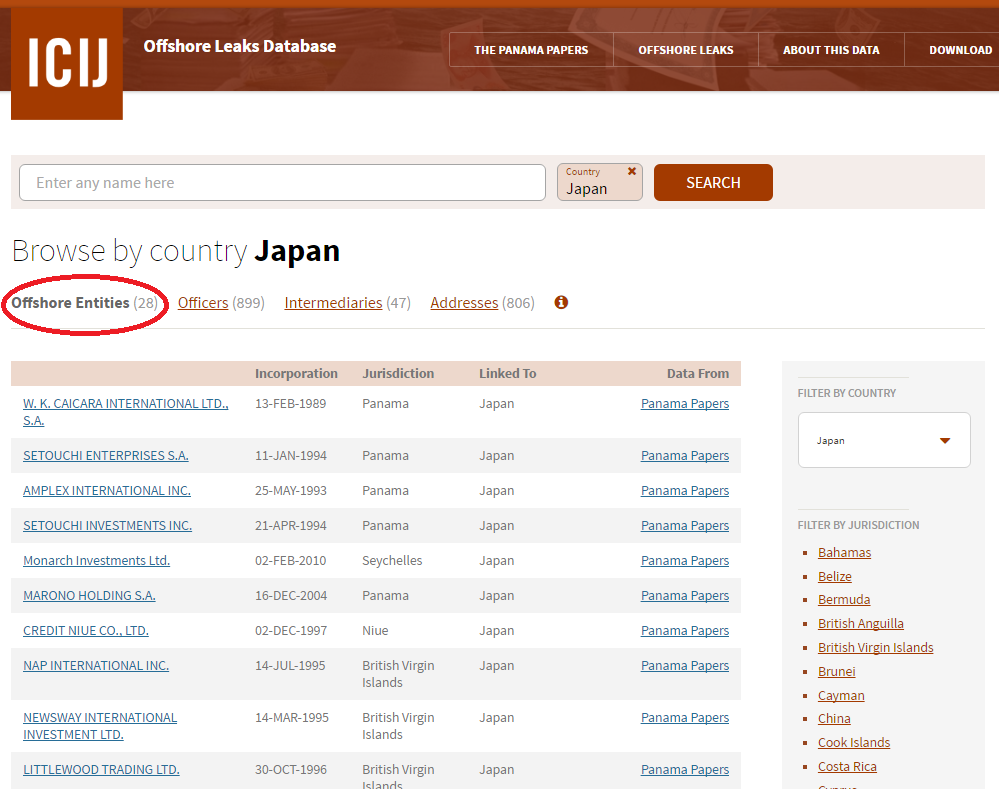Filter jurisdiction by Bermuda
Image resolution: width=999 pixels, height=789 pixels.
pyautogui.click(x=844, y=600)
